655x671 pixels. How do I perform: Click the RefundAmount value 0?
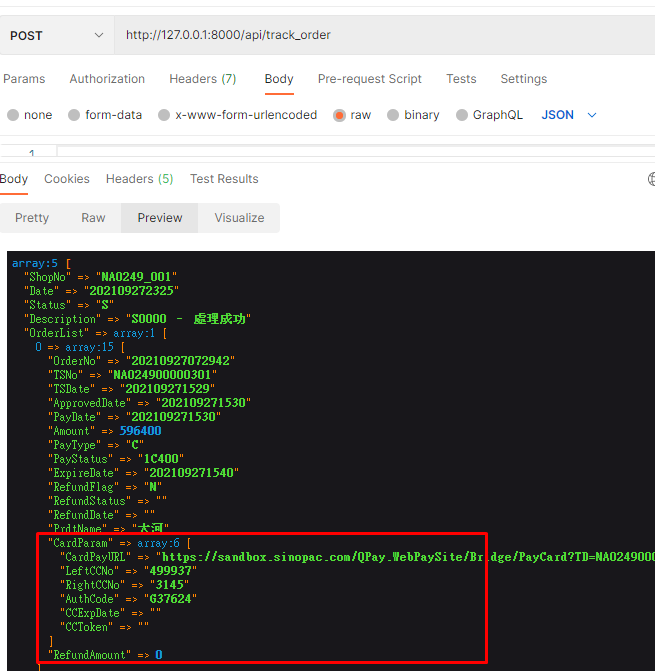tap(159, 655)
